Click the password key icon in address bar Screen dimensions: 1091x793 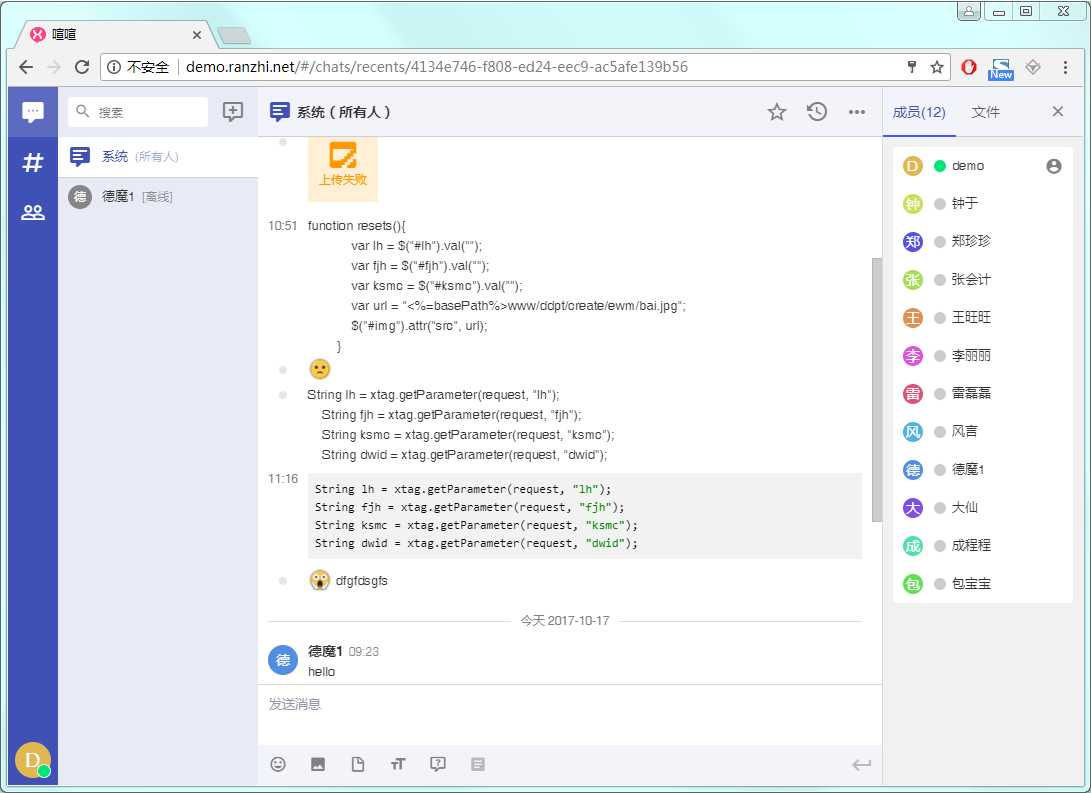tap(911, 67)
